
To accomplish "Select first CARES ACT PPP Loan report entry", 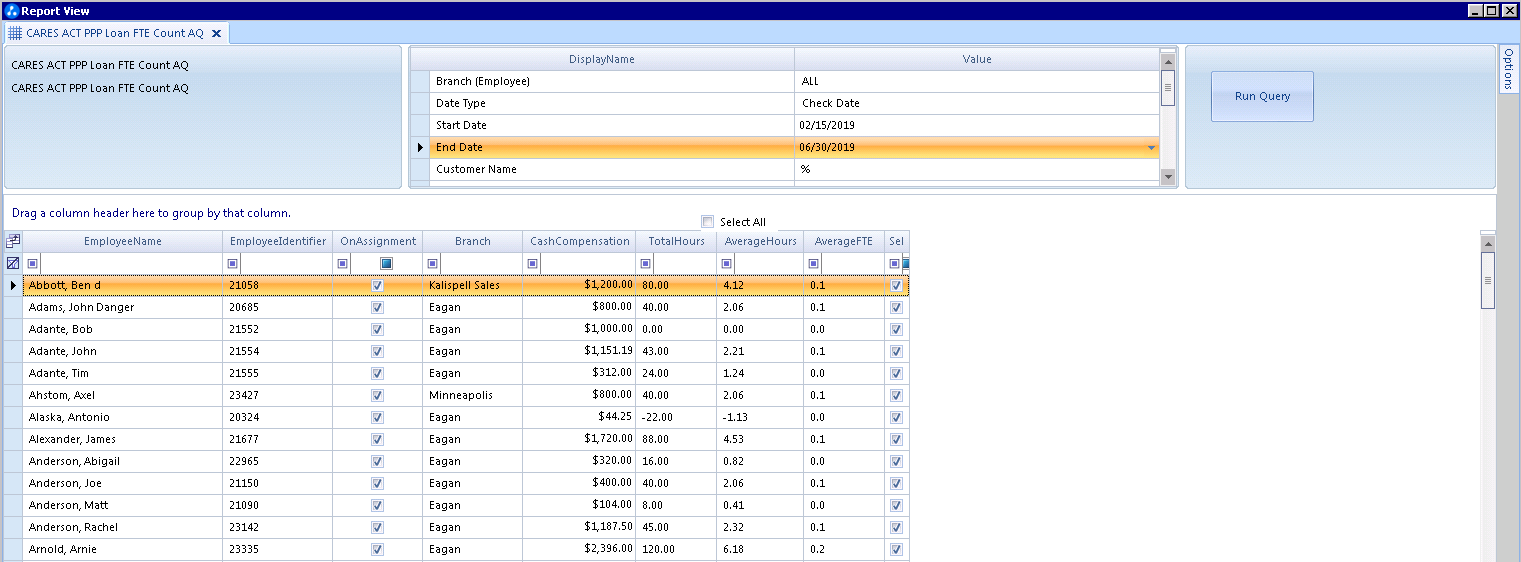I will [x=100, y=66].
